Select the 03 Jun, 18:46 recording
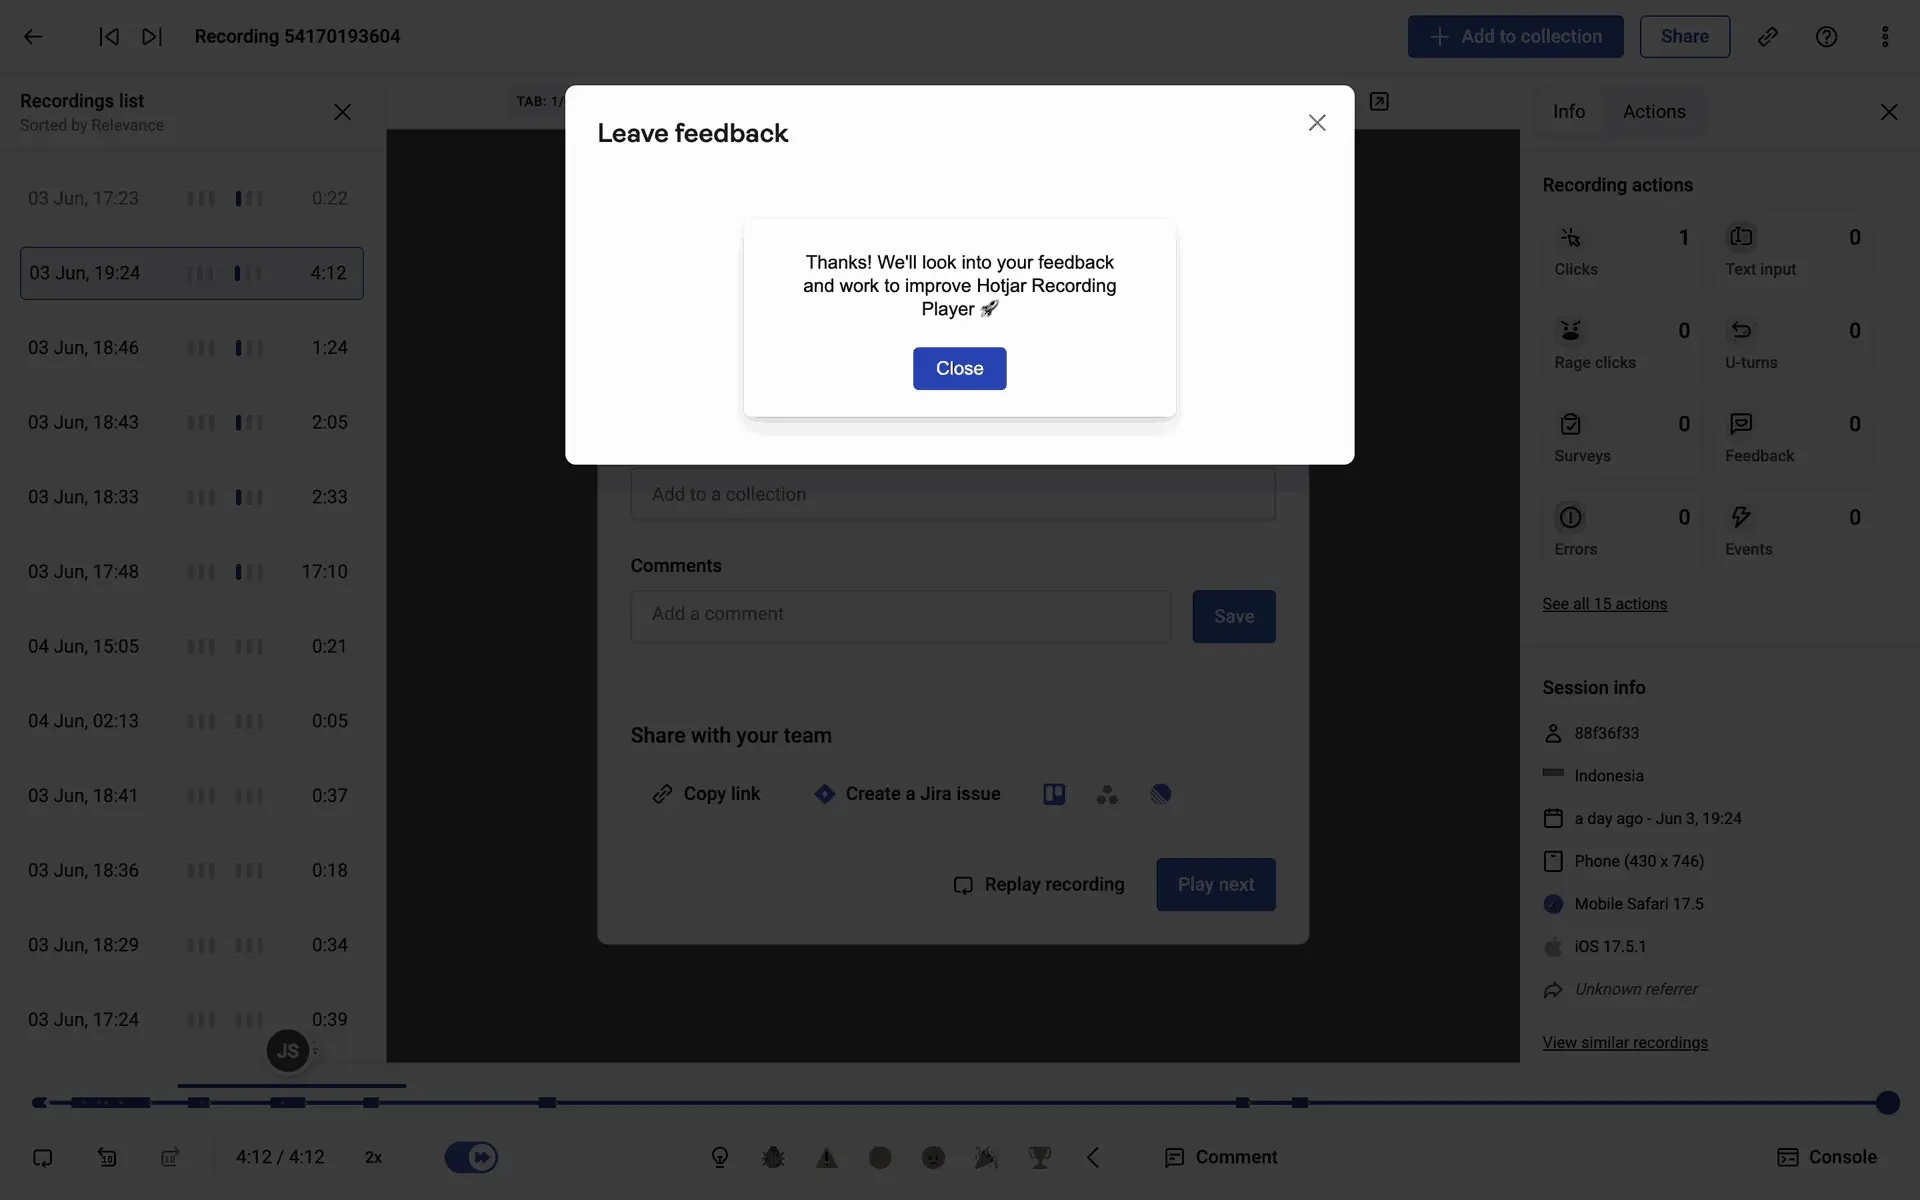Image resolution: width=1920 pixels, height=1200 pixels. pos(190,348)
